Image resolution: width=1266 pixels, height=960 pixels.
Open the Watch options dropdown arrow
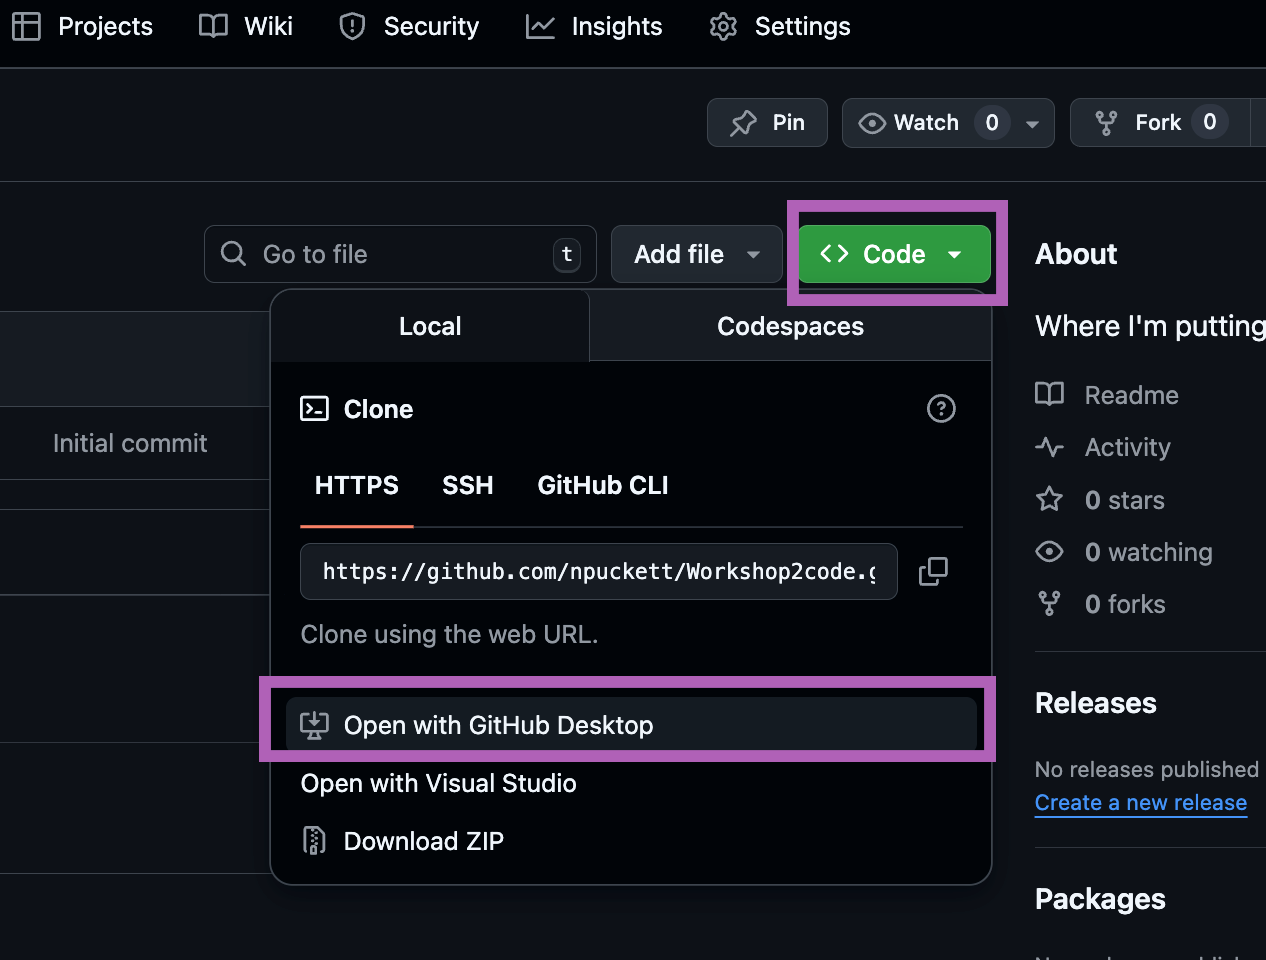[1033, 124]
